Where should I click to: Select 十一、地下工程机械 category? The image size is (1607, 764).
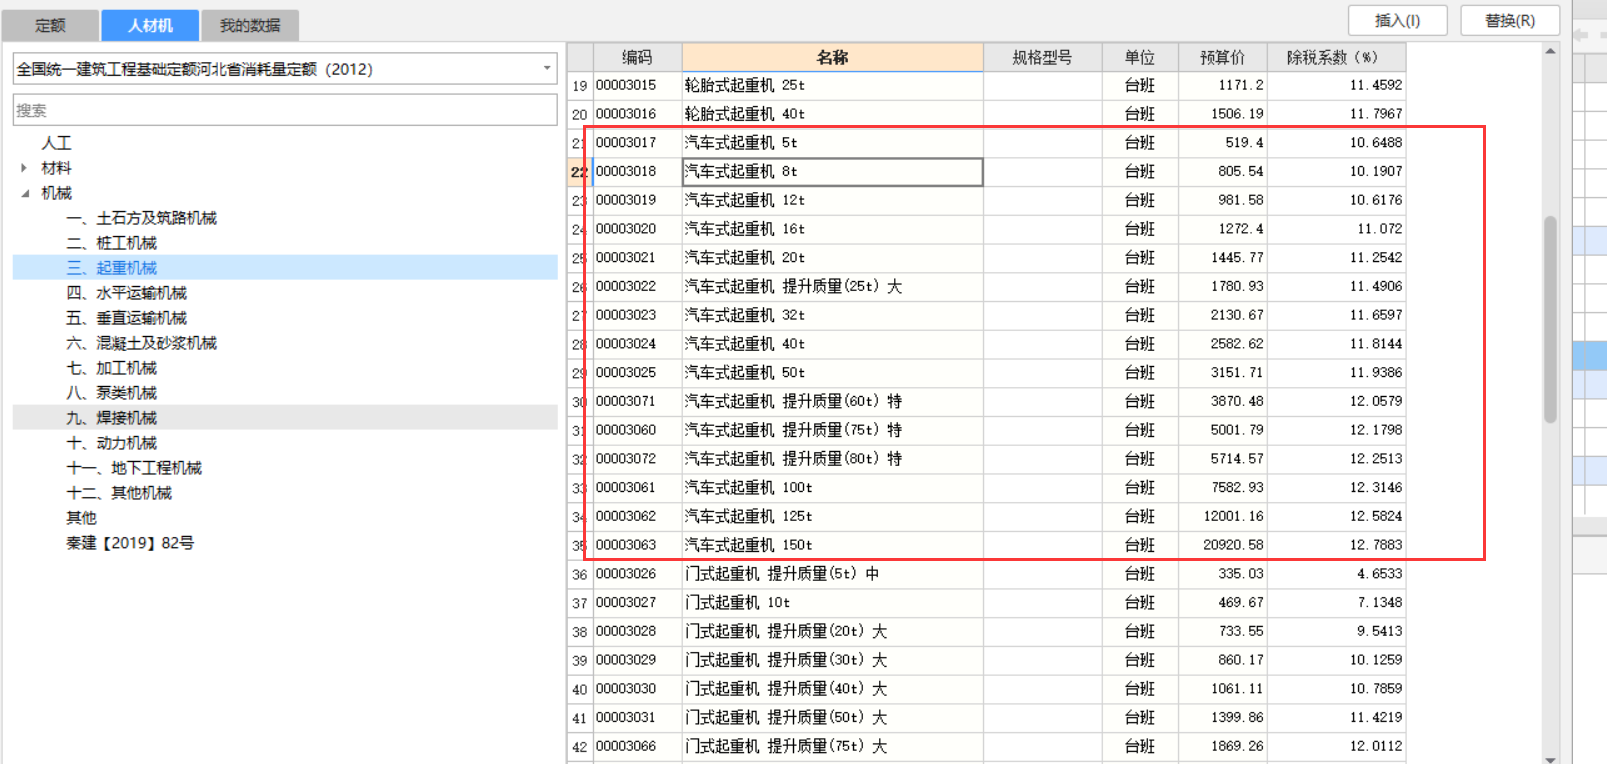coord(134,468)
